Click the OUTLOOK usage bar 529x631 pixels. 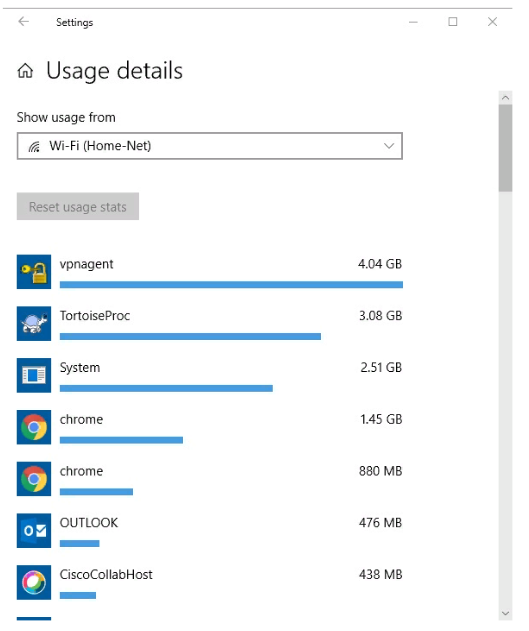click(x=80, y=544)
